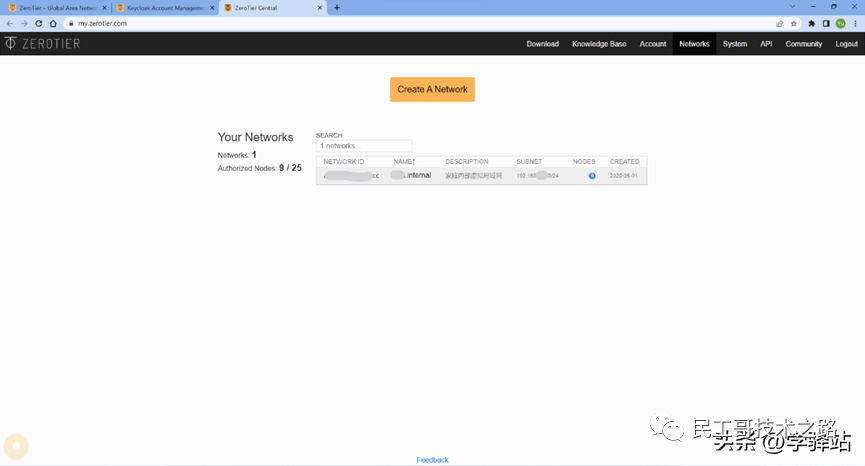Go back using browser back arrow
The width and height of the screenshot is (865, 466).
[x=9, y=23]
